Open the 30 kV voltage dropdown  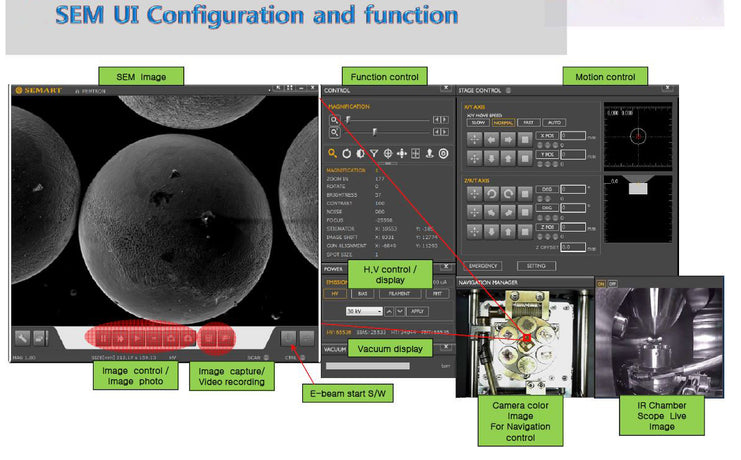tap(364, 311)
